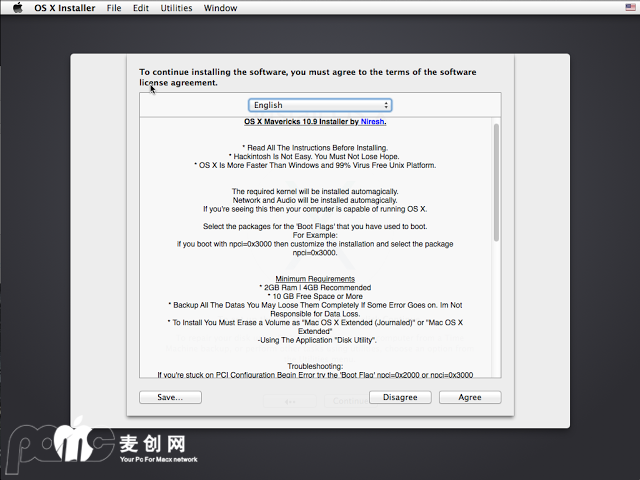Follow the Niresh hyperlink
This screenshot has width=640, height=480.
coord(372,122)
